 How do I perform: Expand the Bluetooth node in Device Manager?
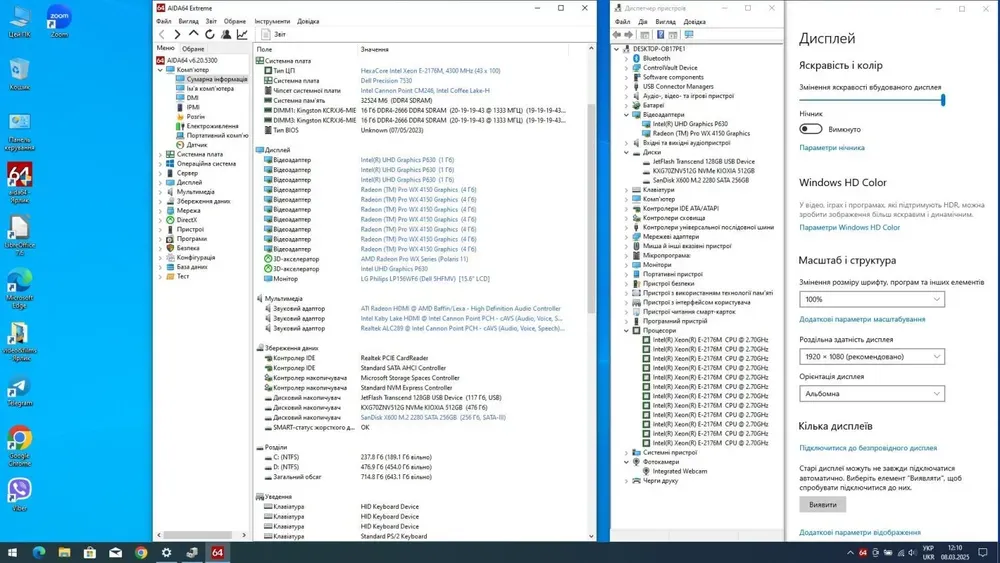tap(627, 58)
